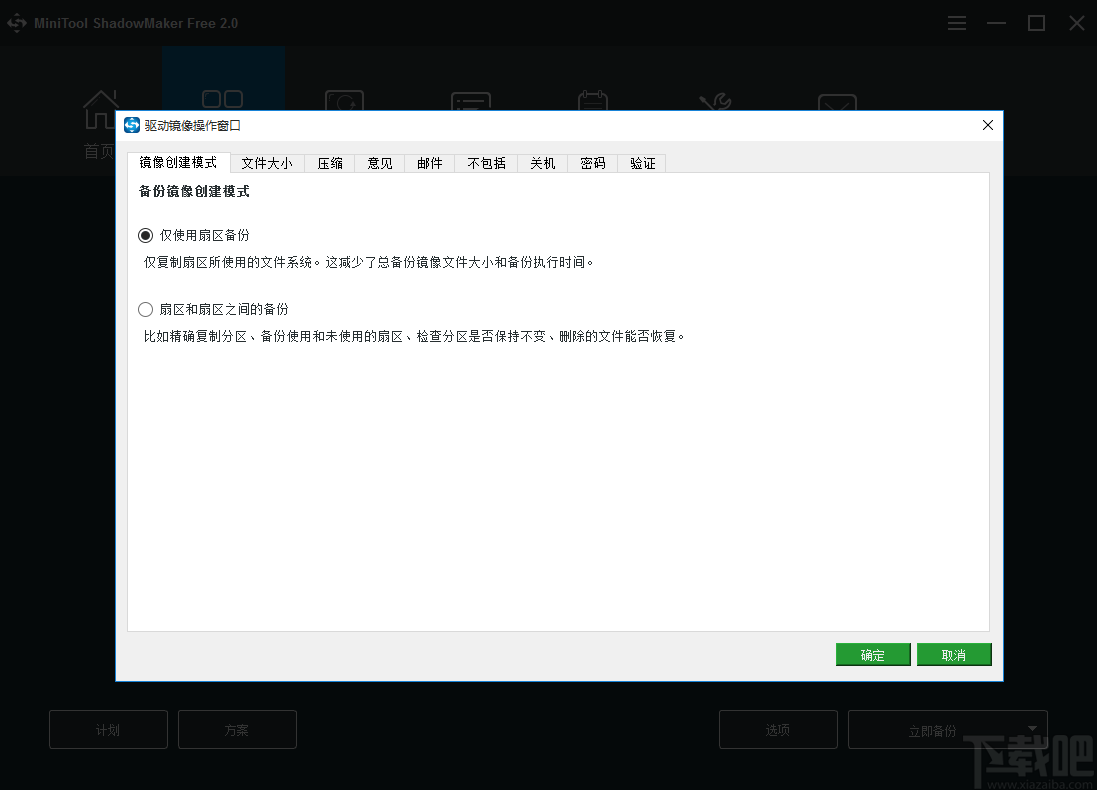
Task: Confirm settings with the 确定 button
Action: 872,654
